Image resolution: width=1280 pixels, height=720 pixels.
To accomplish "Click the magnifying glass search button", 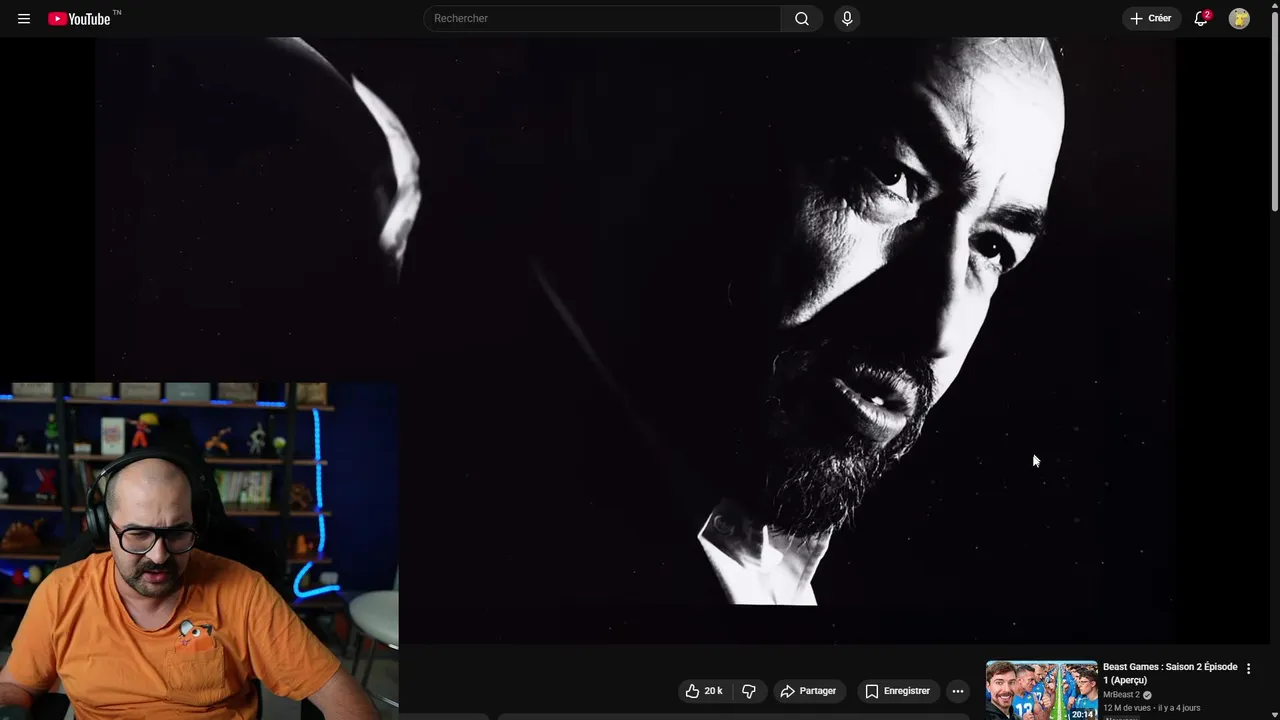I will [802, 18].
